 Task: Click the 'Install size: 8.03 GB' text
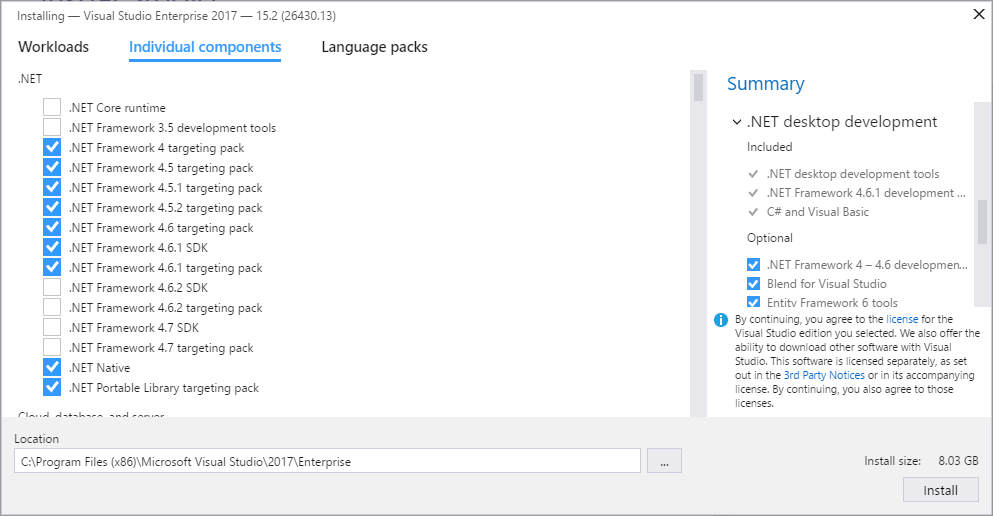point(921,461)
